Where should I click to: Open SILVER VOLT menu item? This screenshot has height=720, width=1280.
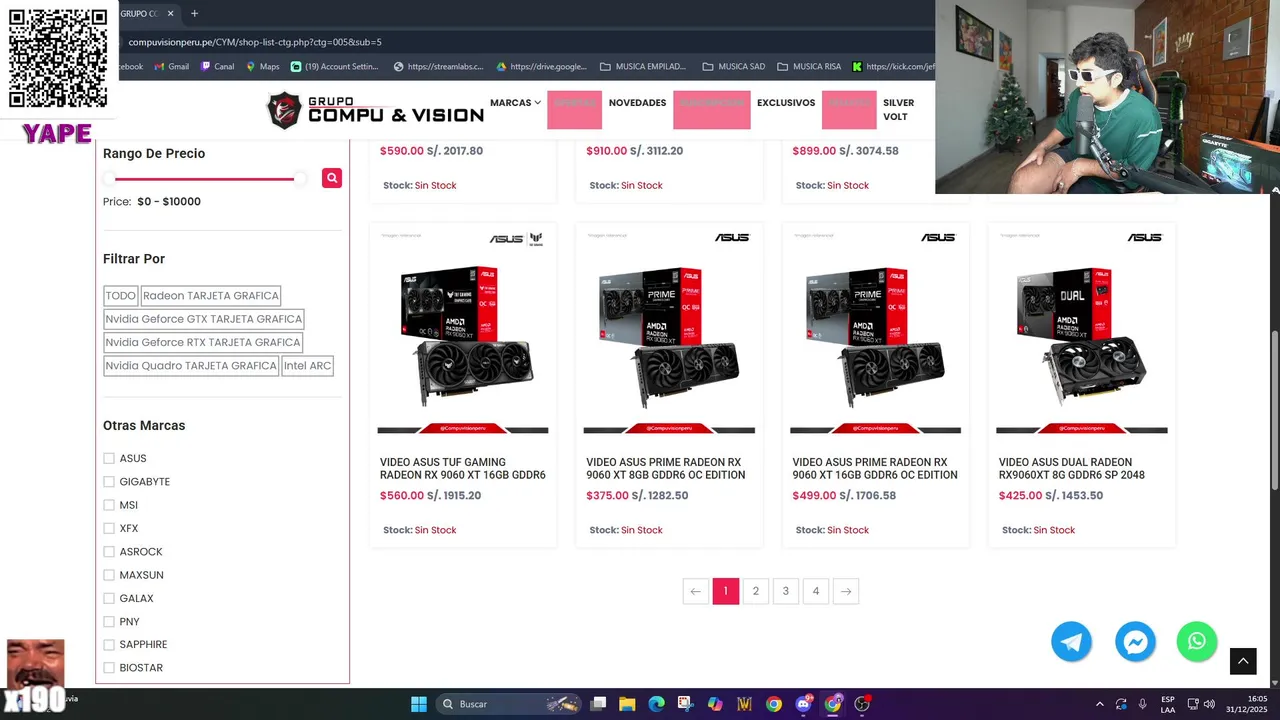point(898,110)
